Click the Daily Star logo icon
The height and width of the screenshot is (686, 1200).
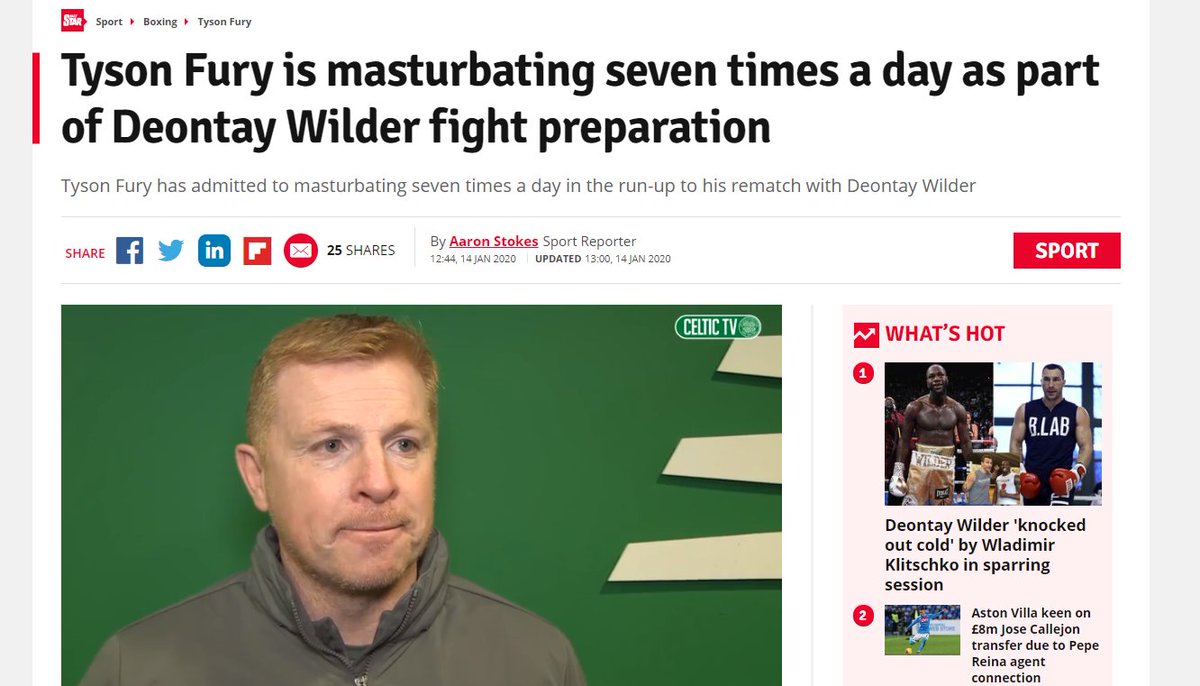72,21
